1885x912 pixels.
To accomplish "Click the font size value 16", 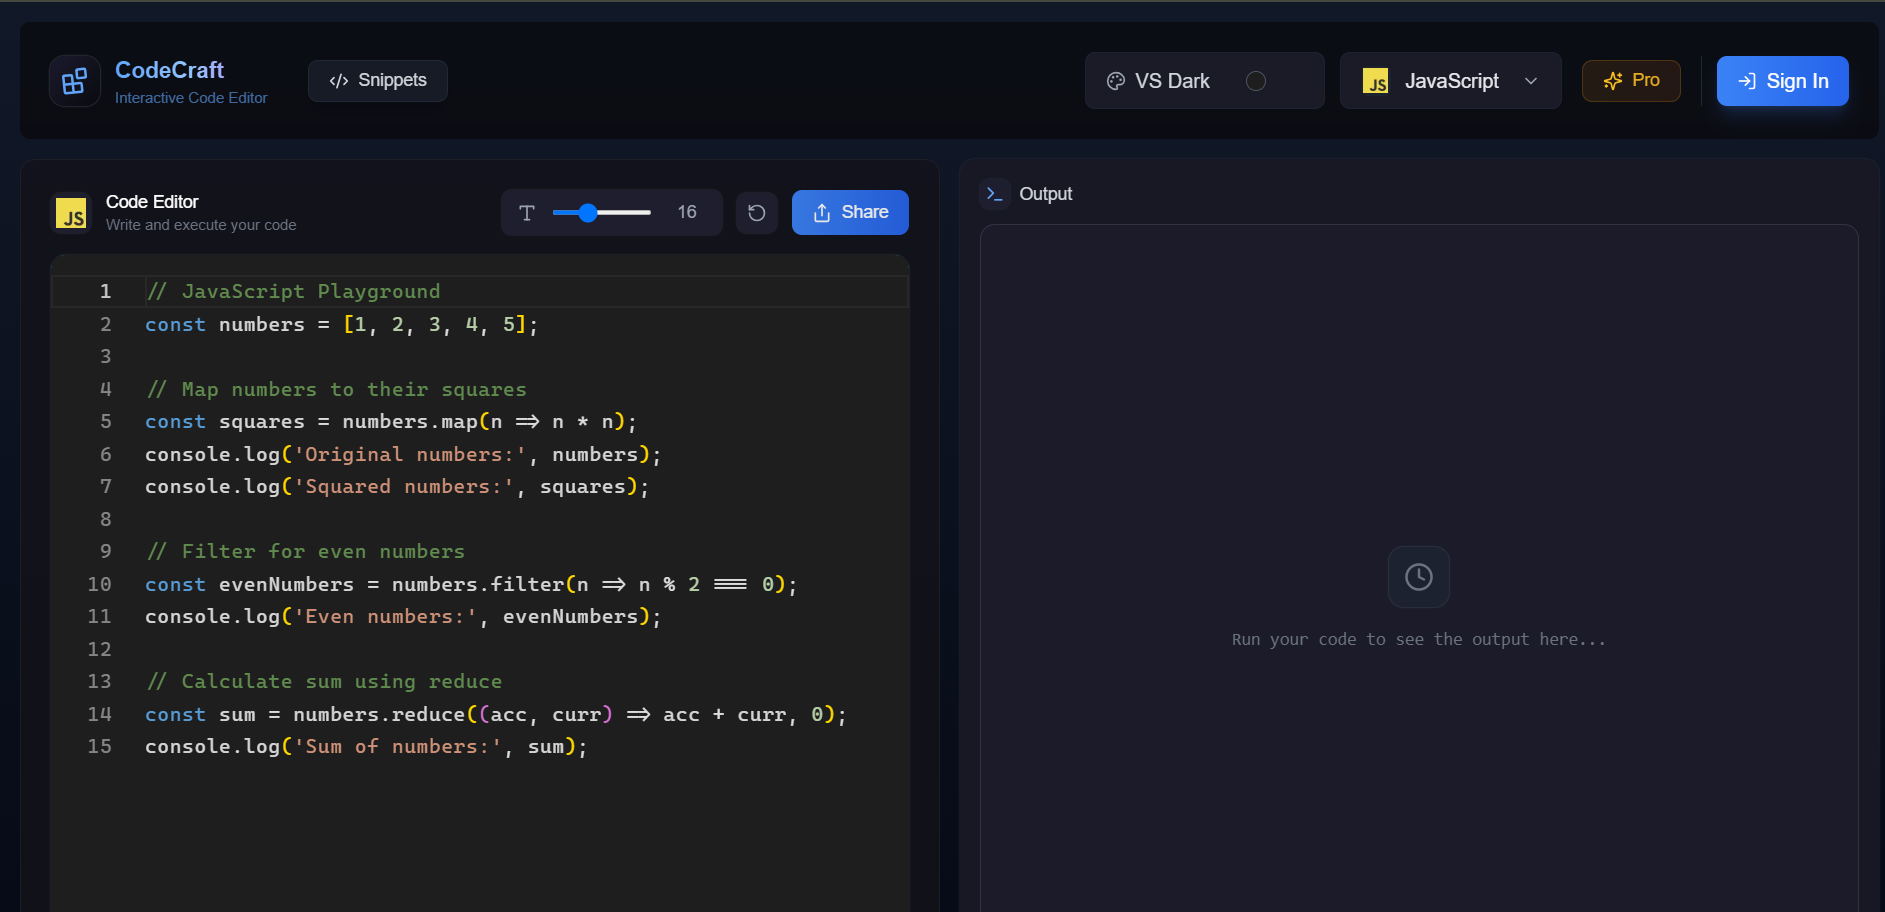I will pyautogui.click(x=687, y=212).
